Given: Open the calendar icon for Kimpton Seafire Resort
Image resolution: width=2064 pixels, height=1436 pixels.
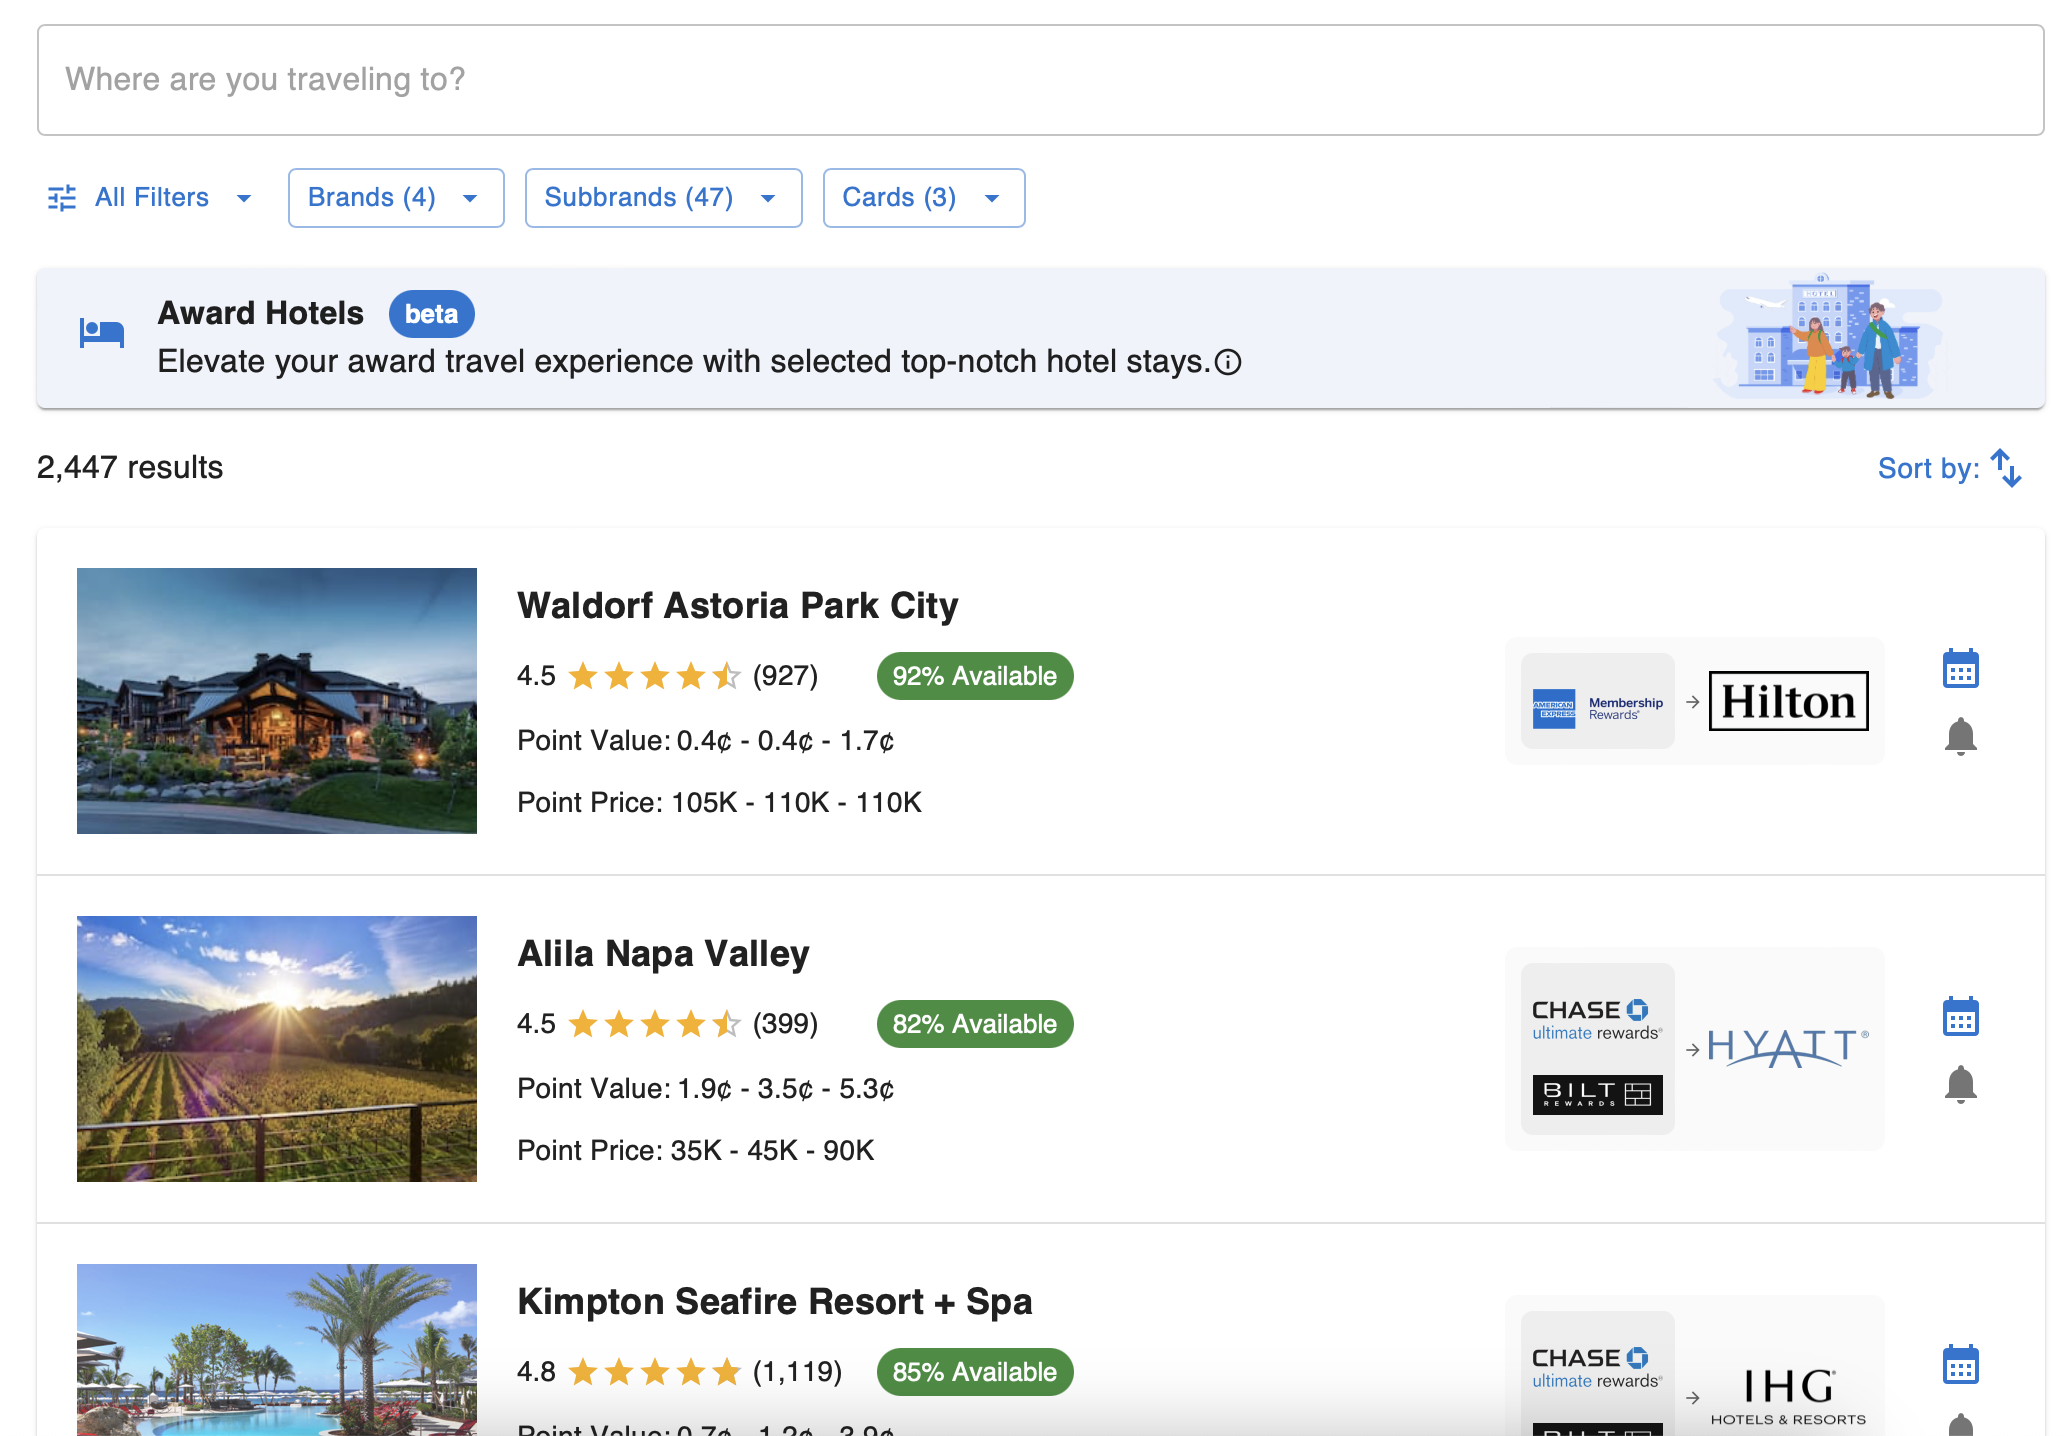Looking at the screenshot, I should (1960, 1365).
